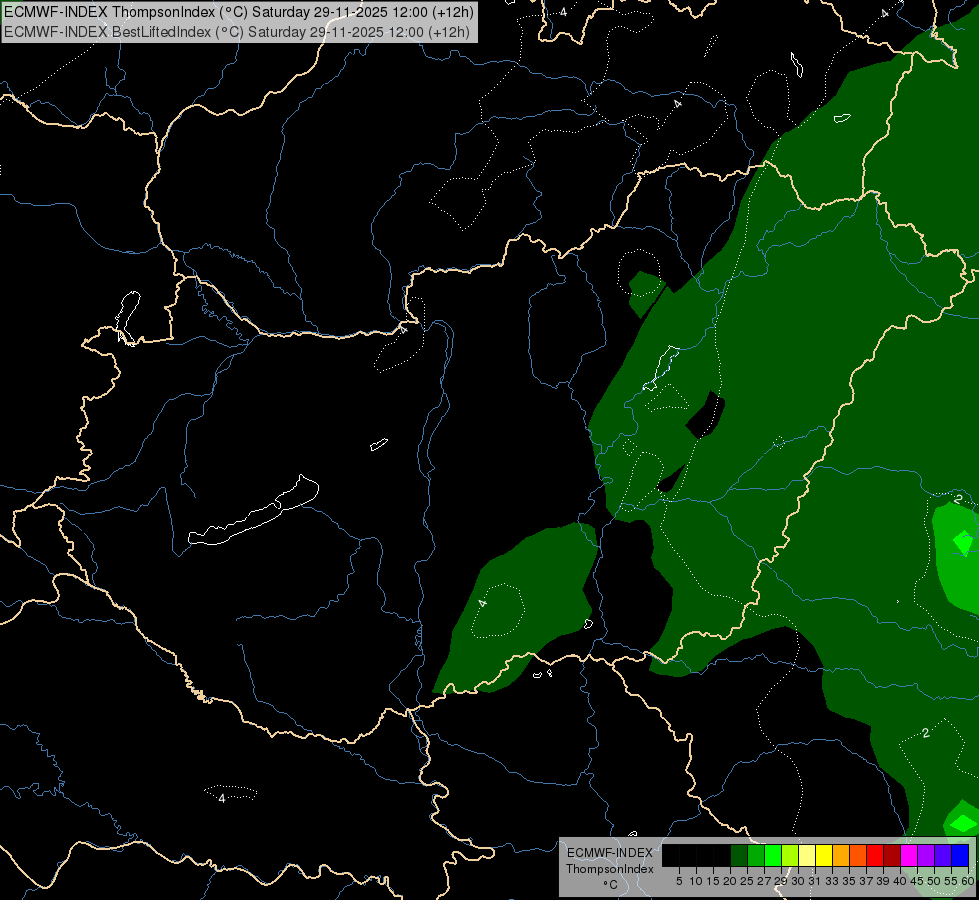Click legend tick label 10
This screenshot has width=979, height=900.
click(x=696, y=881)
